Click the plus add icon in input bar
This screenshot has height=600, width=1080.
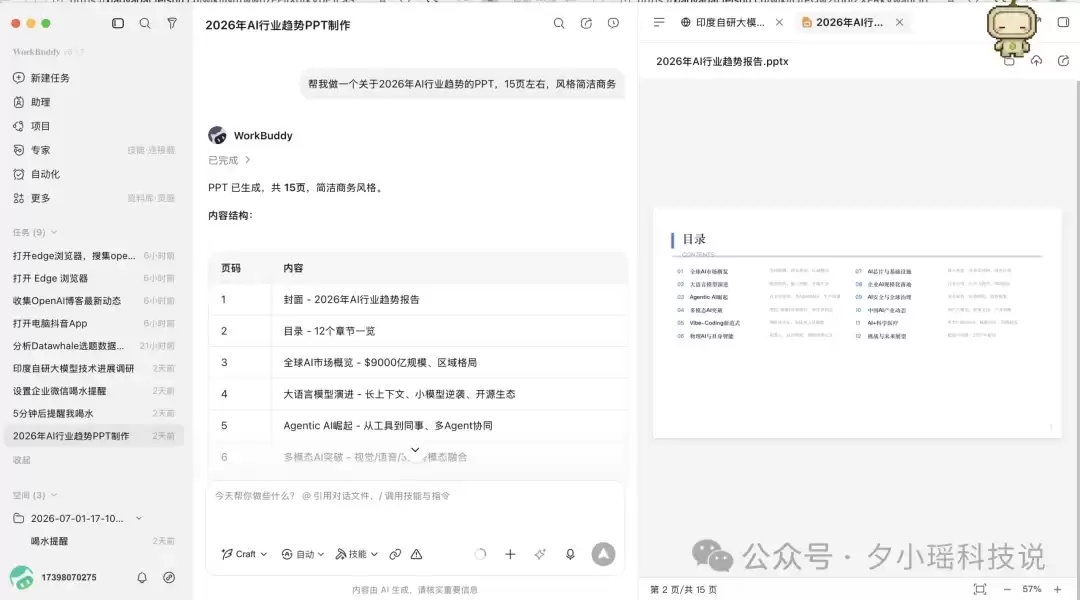[x=510, y=555]
